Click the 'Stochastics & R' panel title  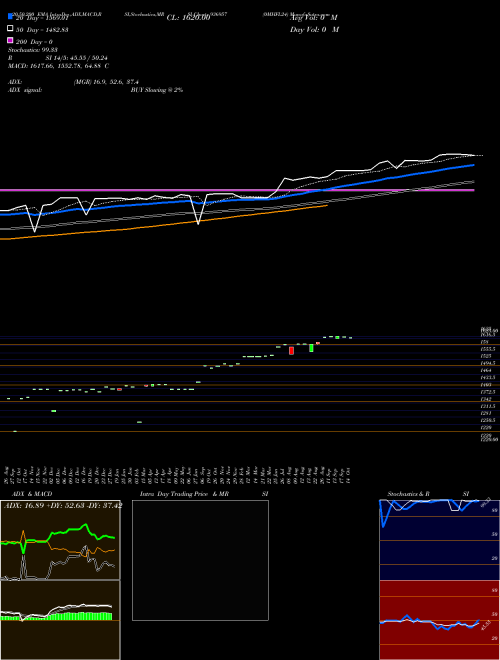pos(408,494)
